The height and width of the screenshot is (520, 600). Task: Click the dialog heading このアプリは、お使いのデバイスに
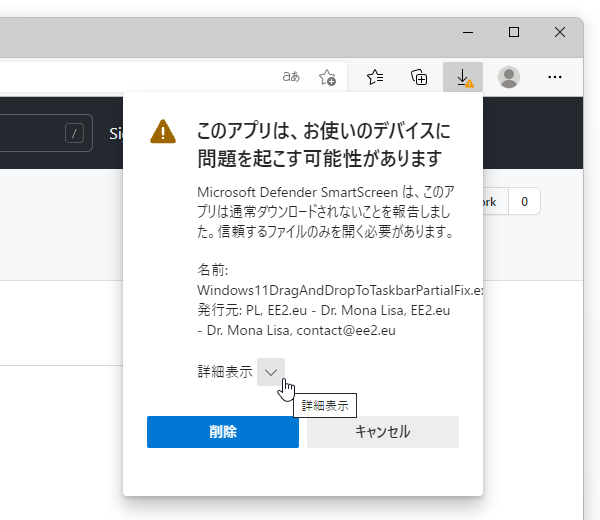[324, 131]
